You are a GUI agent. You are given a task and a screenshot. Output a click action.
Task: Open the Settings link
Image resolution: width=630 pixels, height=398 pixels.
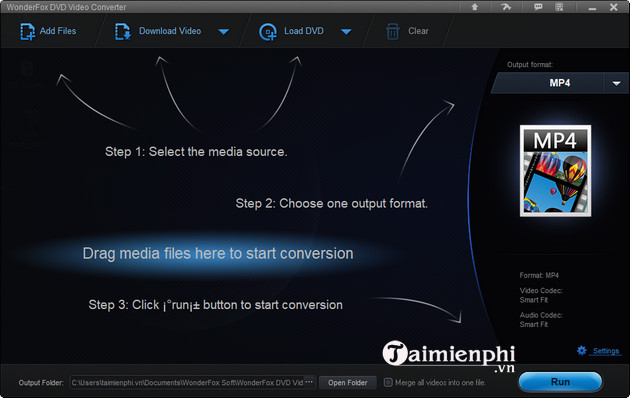606,351
